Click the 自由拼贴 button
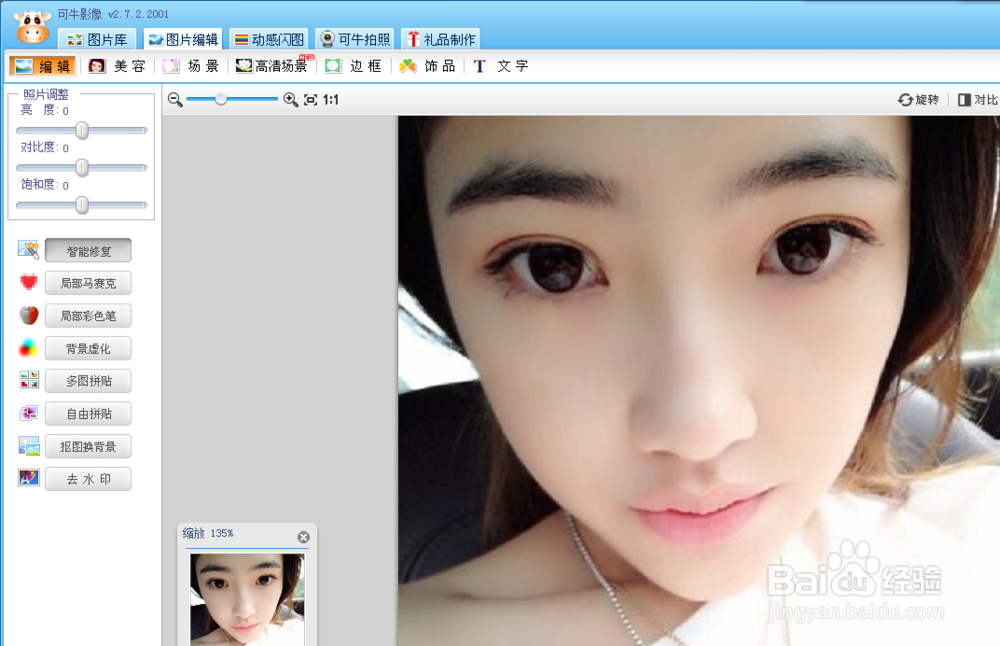 point(88,413)
